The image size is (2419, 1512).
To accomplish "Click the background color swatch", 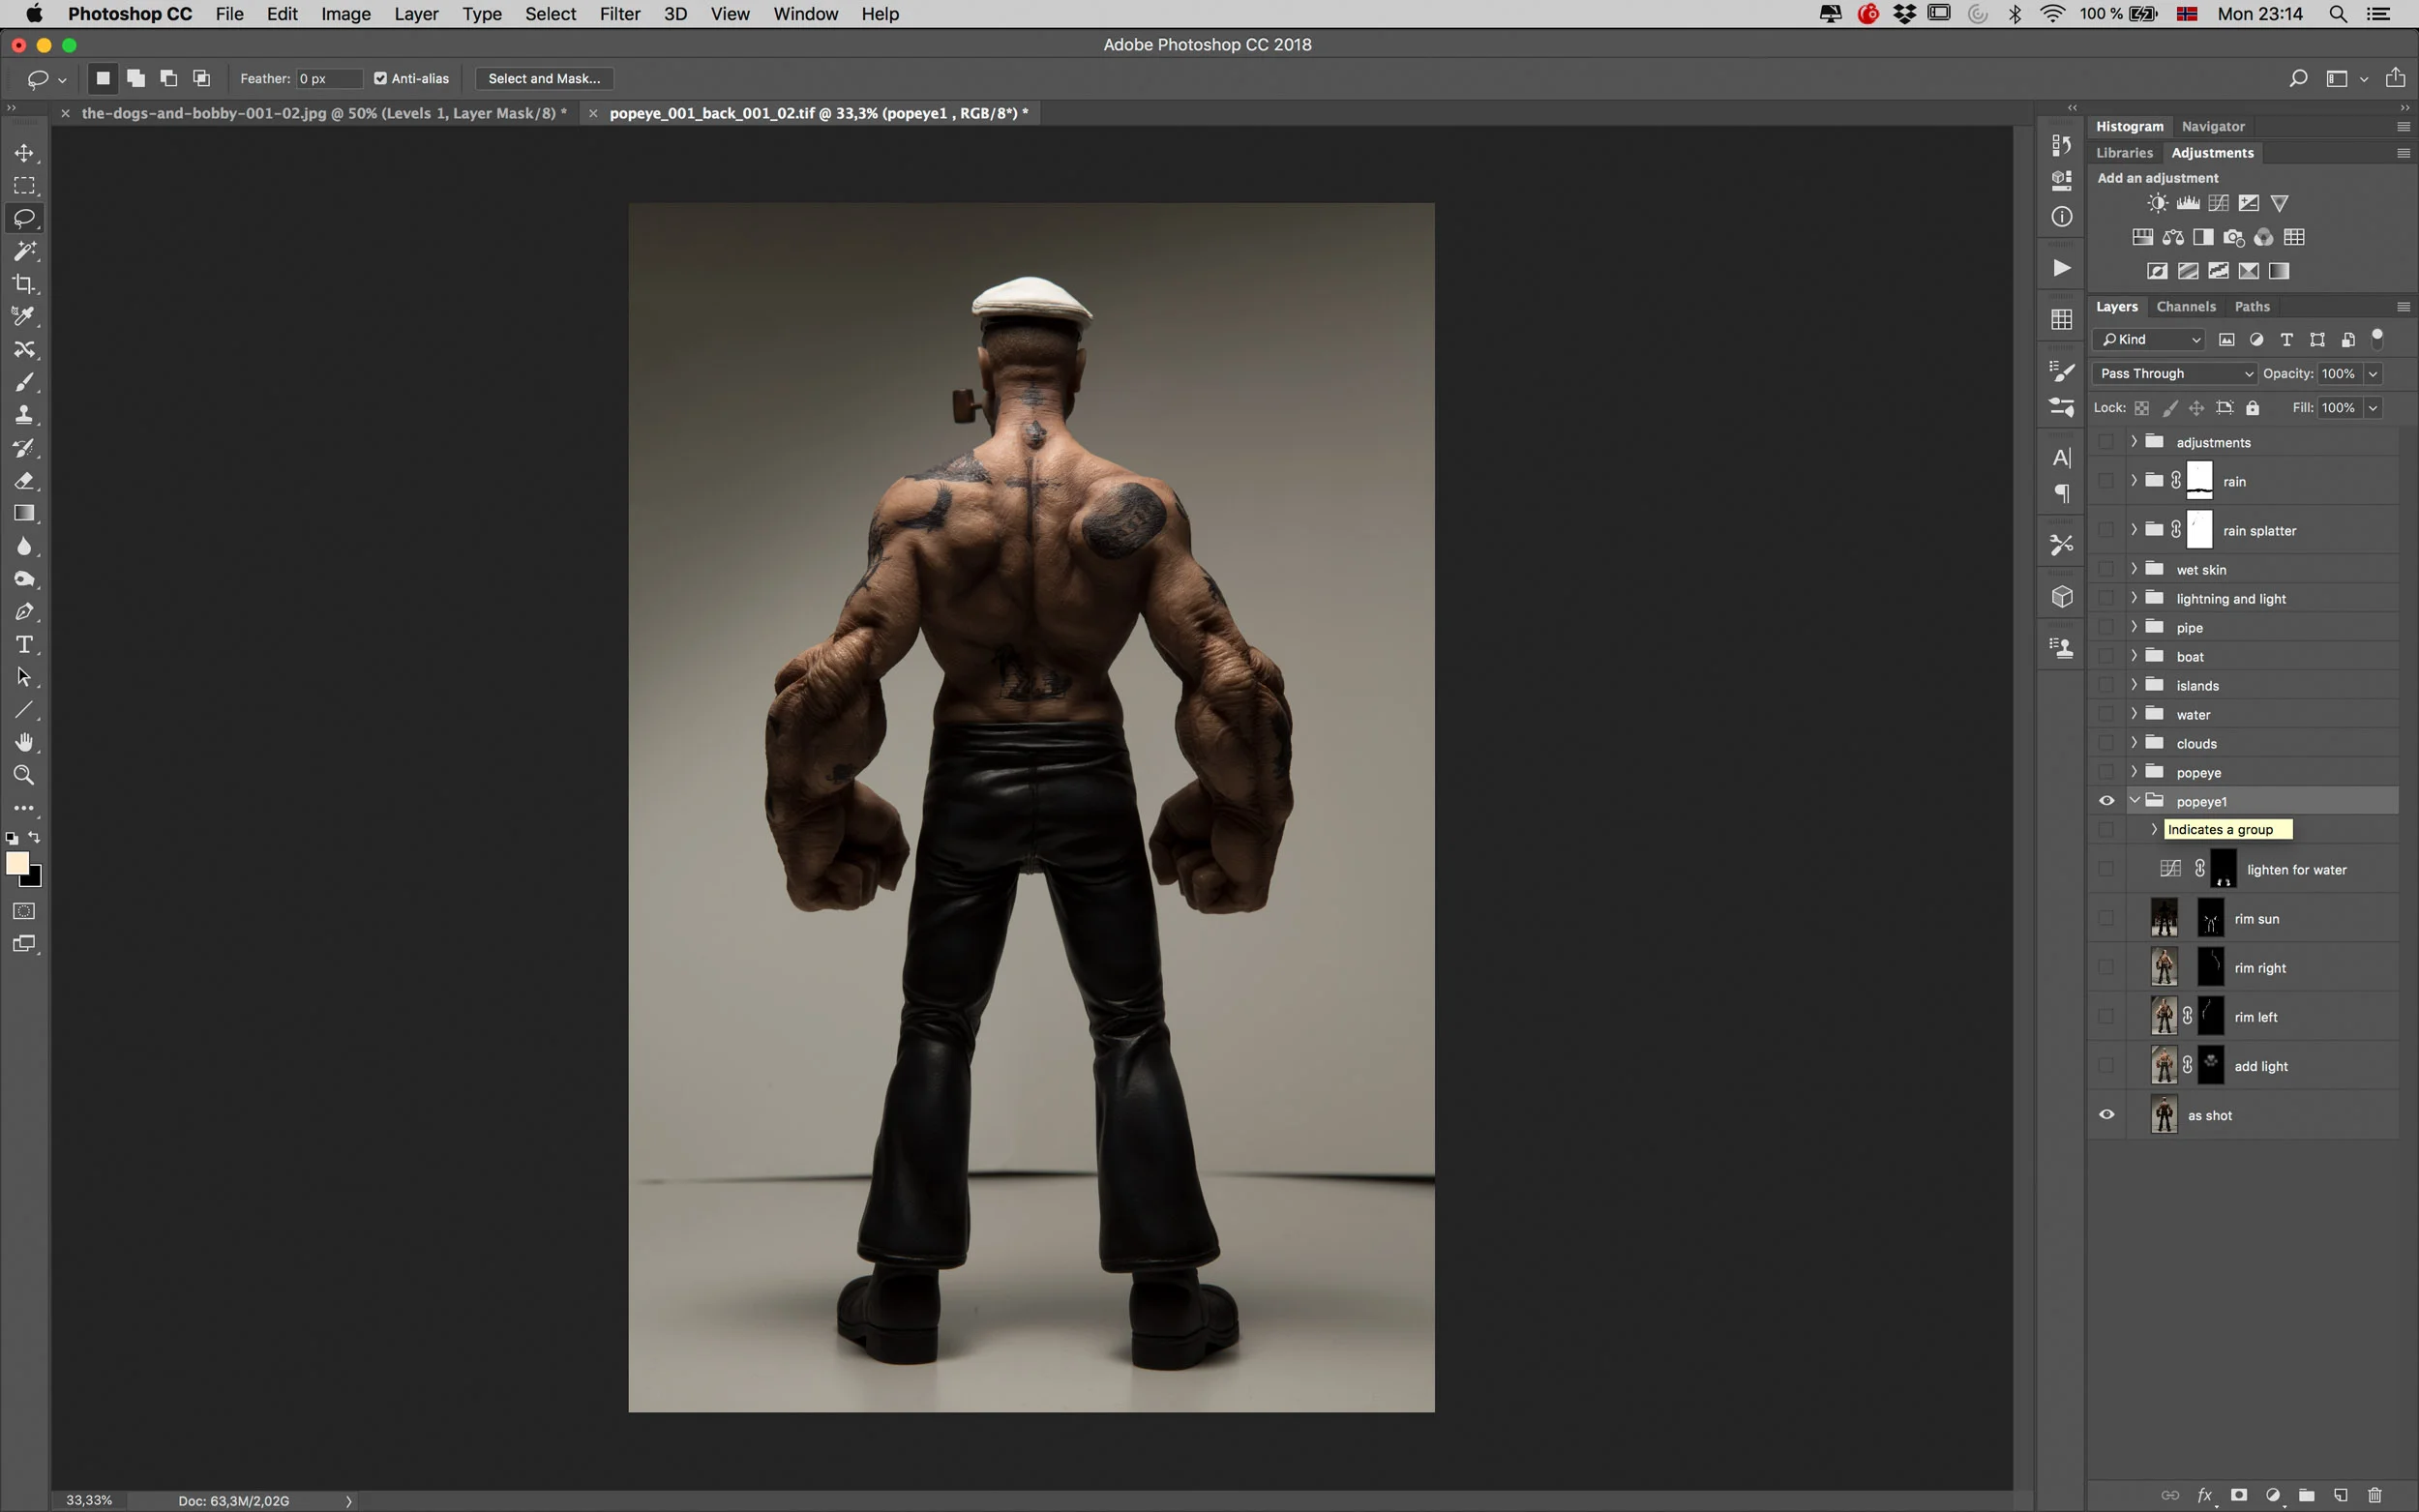I will 34,878.
